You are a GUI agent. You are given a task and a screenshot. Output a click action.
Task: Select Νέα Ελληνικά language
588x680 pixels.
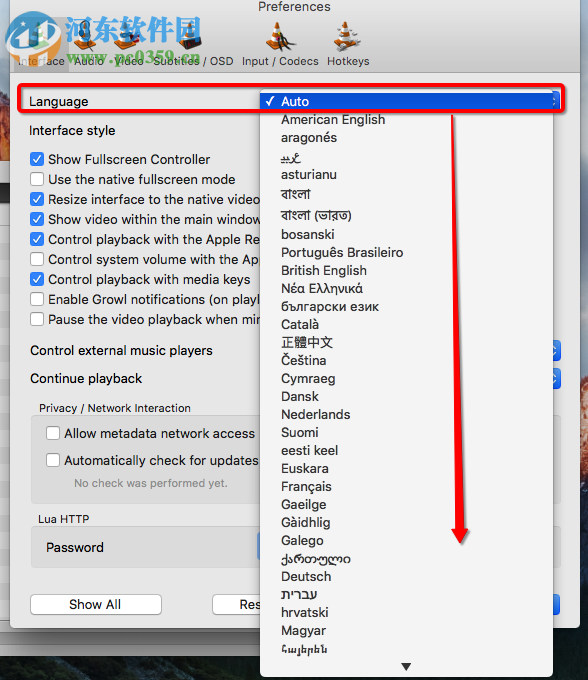406,288
